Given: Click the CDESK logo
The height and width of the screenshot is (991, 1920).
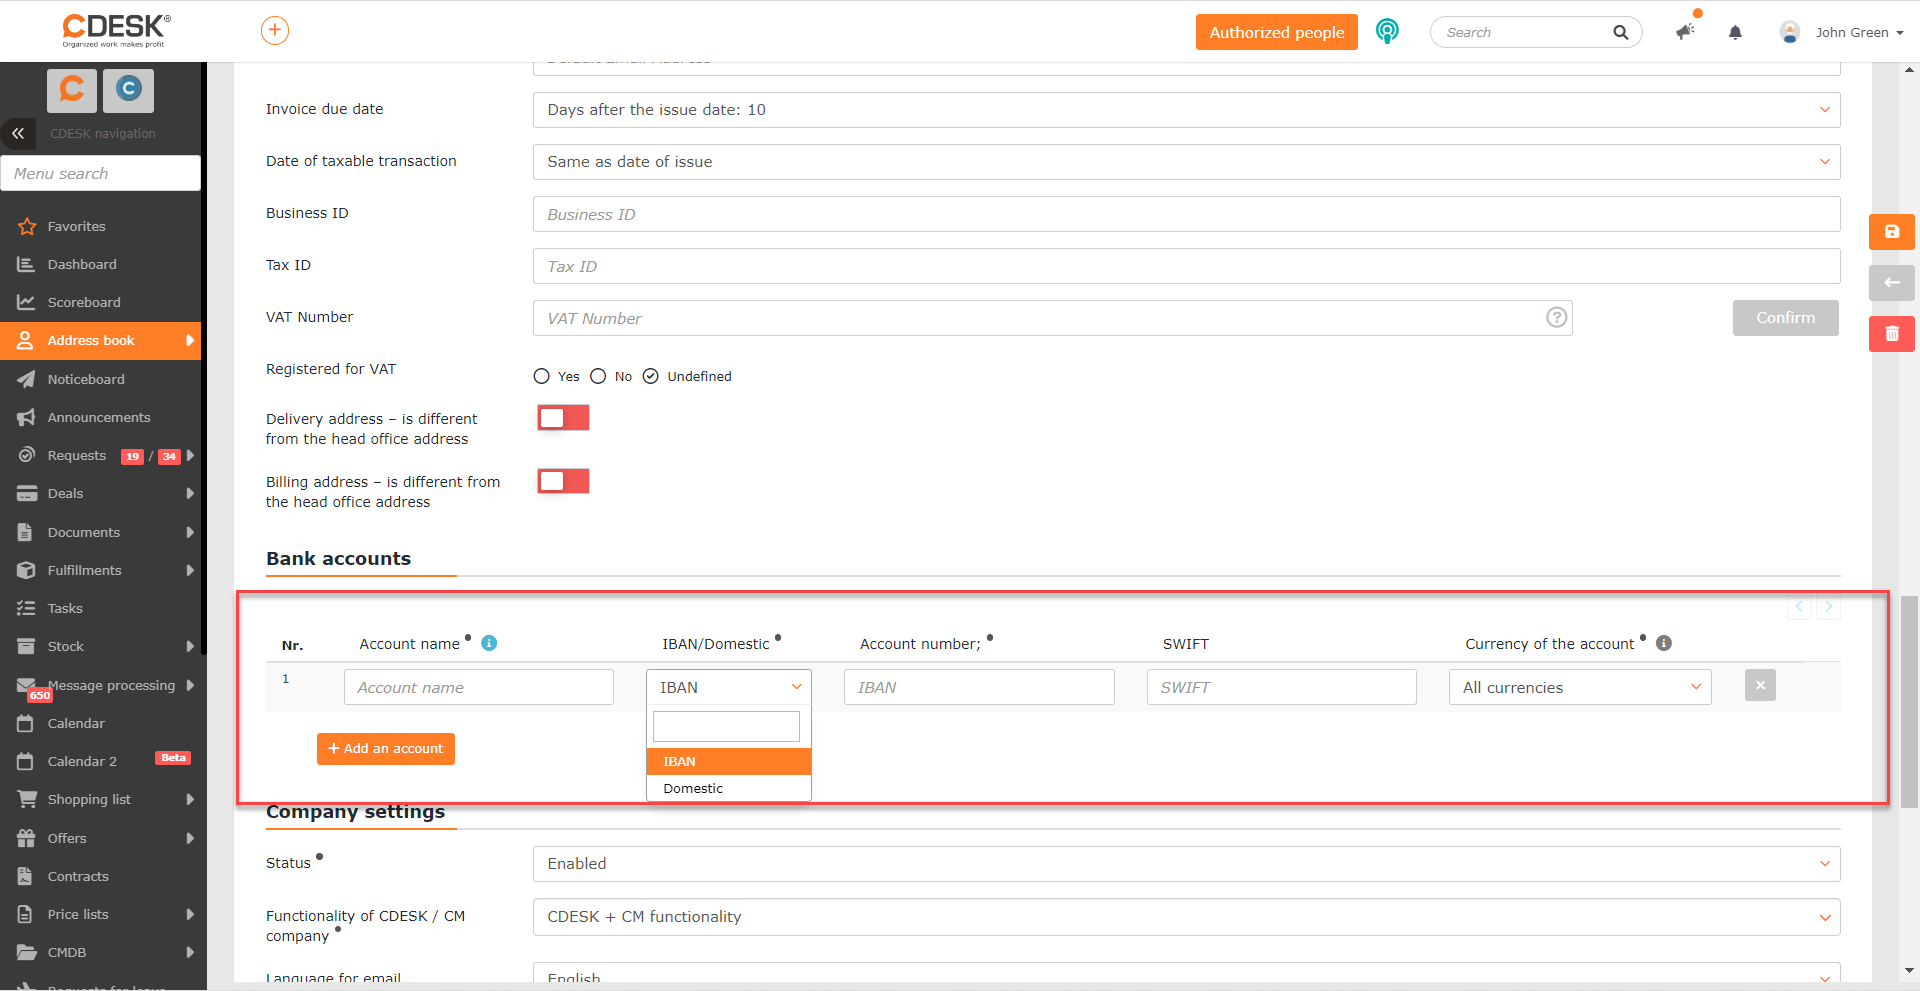Looking at the screenshot, I should [116, 30].
